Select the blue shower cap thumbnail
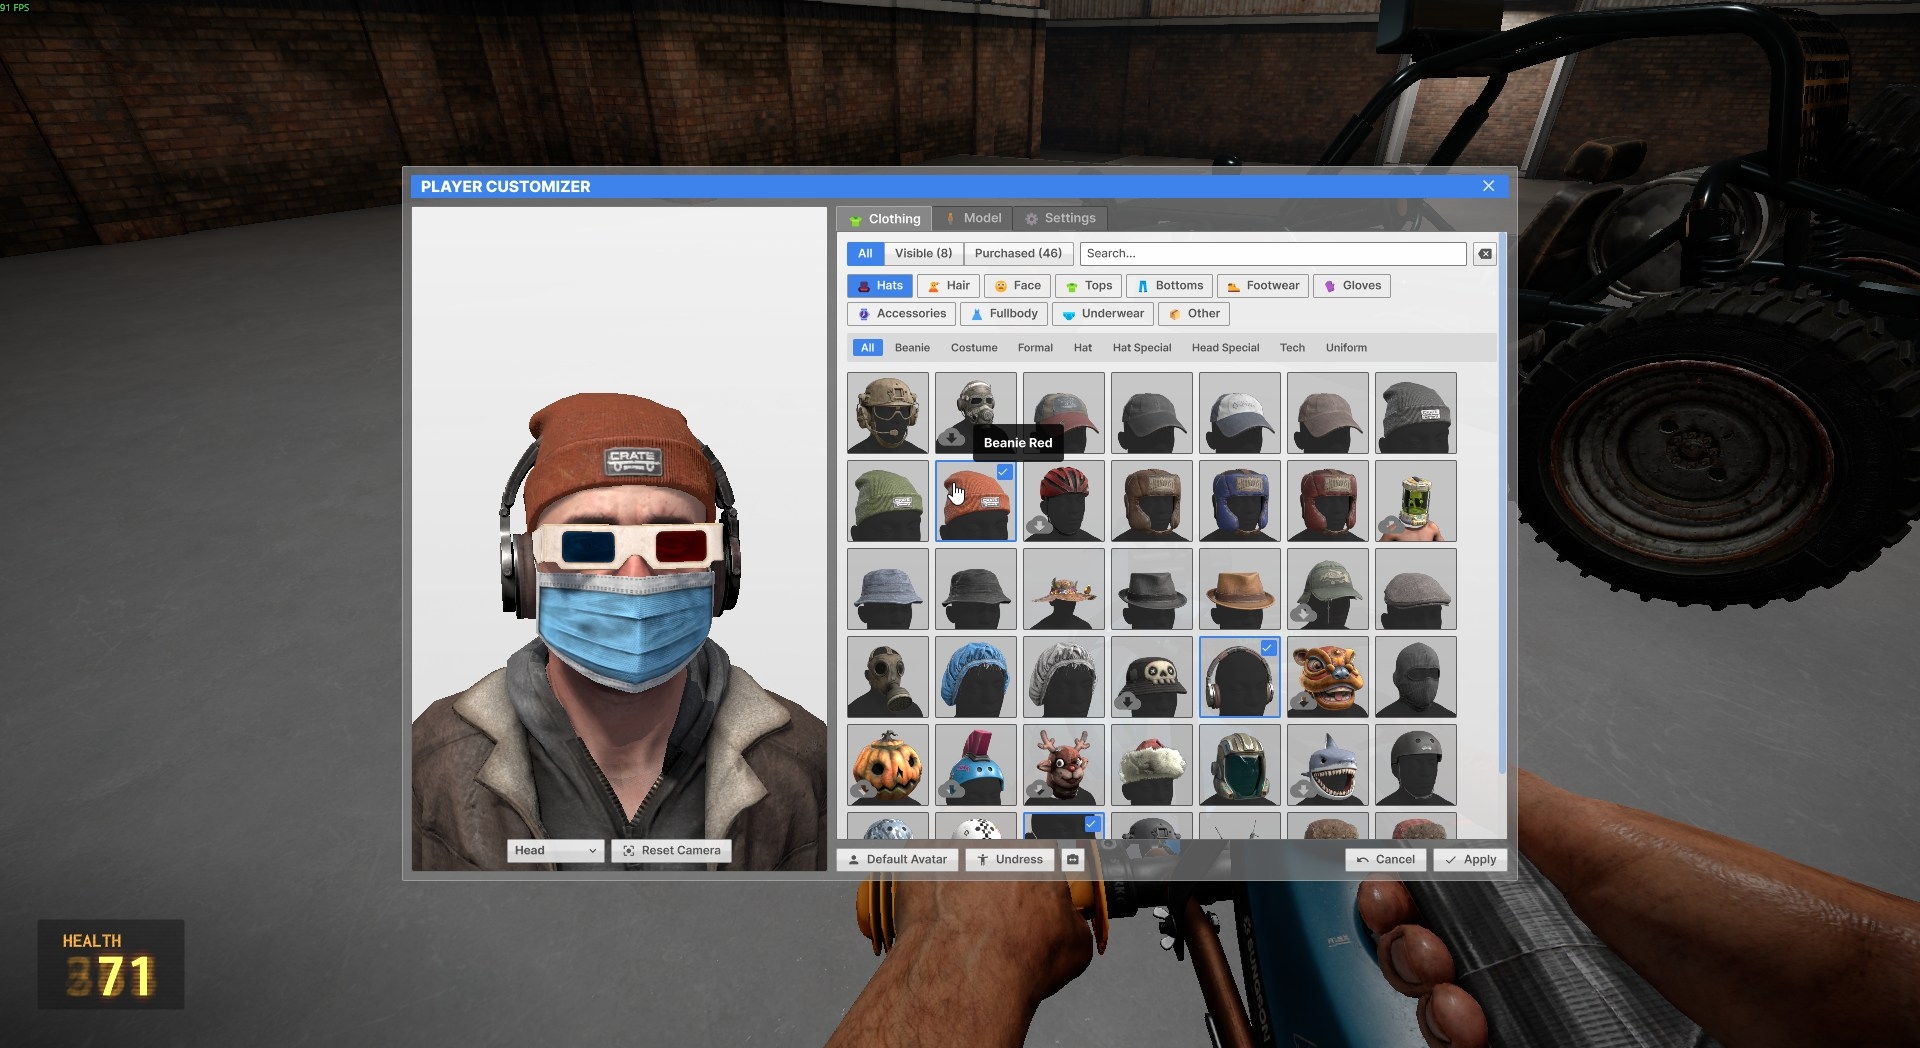Viewport: 1920px width, 1048px height. (x=975, y=677)
